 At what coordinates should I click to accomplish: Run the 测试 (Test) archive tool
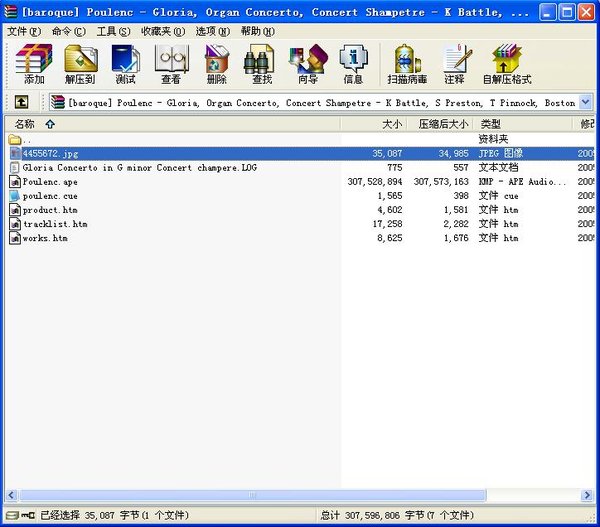coord(126,64)
